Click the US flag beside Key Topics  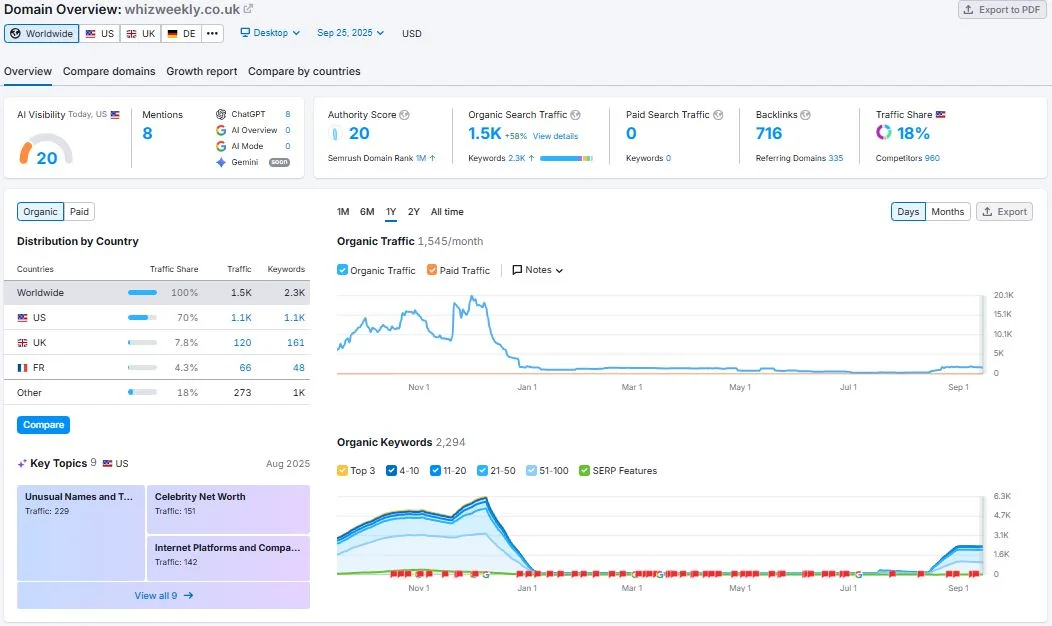click(x=107, y=464)
